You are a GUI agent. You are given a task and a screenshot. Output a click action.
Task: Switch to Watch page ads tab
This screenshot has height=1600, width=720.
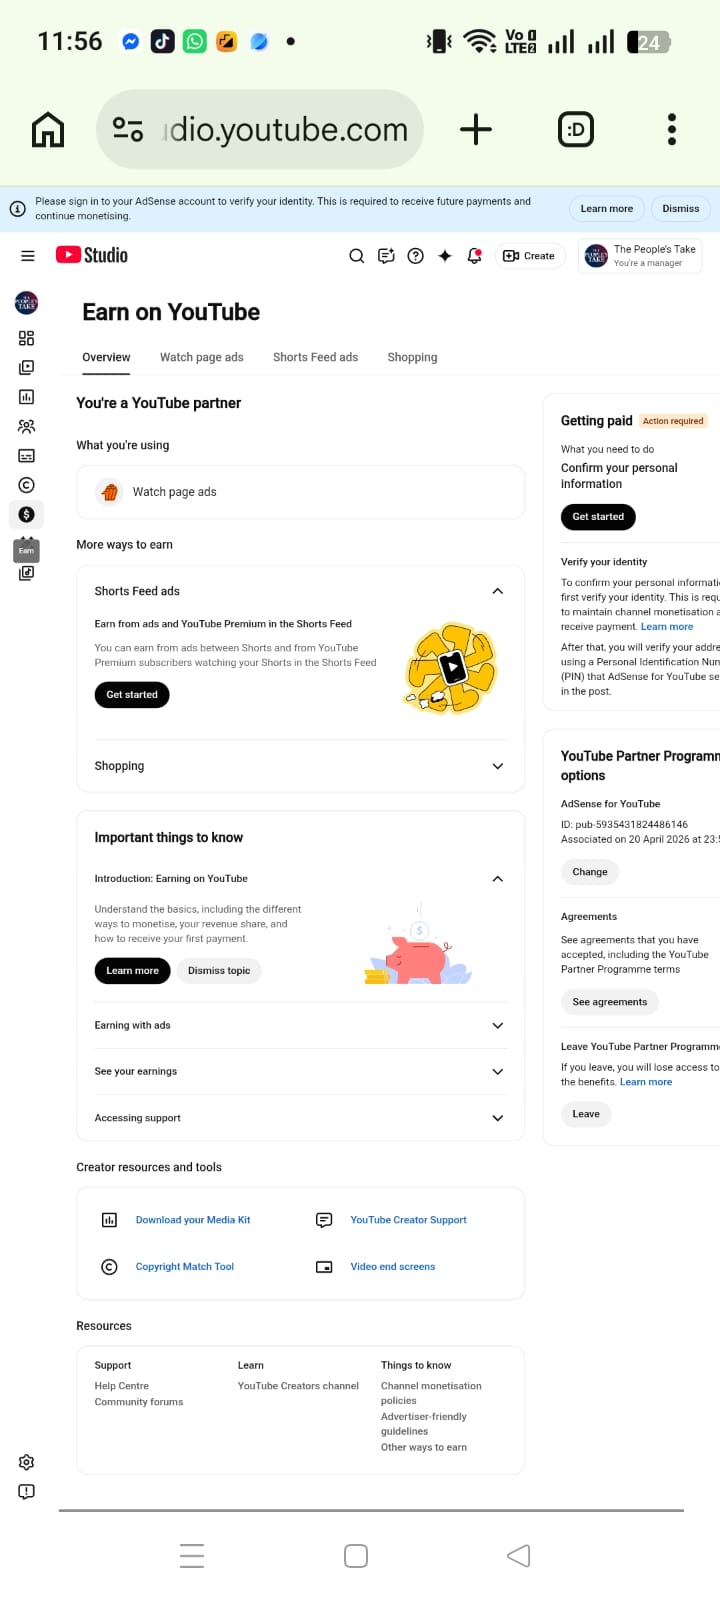pyautogui.click(x=202, y=357)
